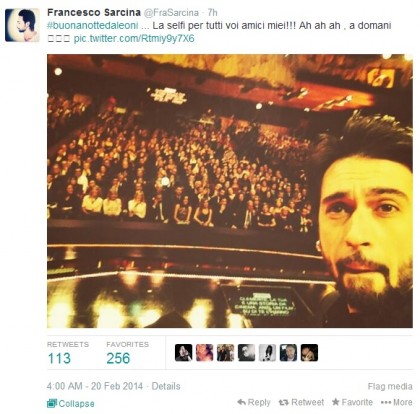Screen dimensions: 420x414
Task: Click the Francesco Sarcina display name
Action: 94,12
